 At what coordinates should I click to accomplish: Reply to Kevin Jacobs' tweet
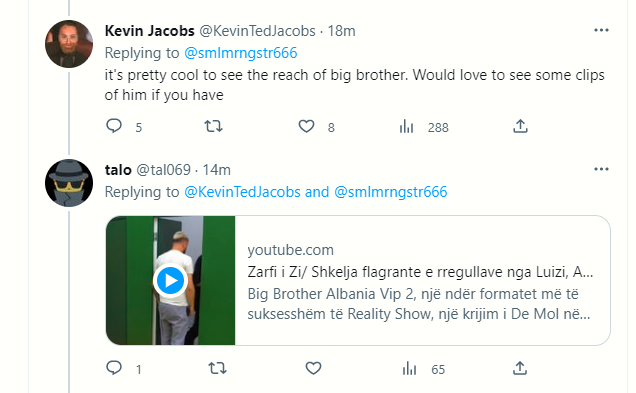pyautogui.click(x=114, y=126)
